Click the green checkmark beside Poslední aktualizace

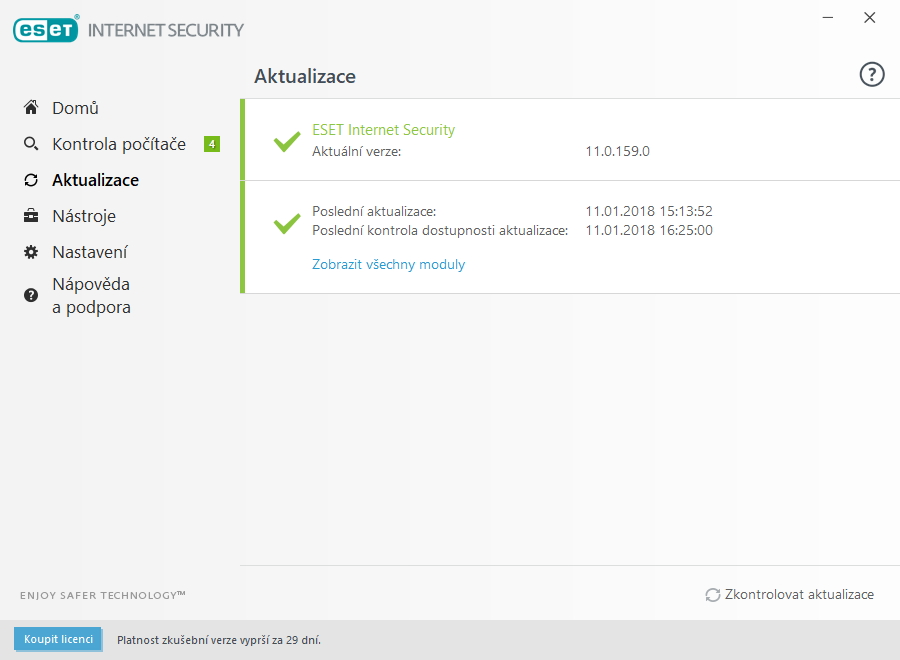(287, 222)
